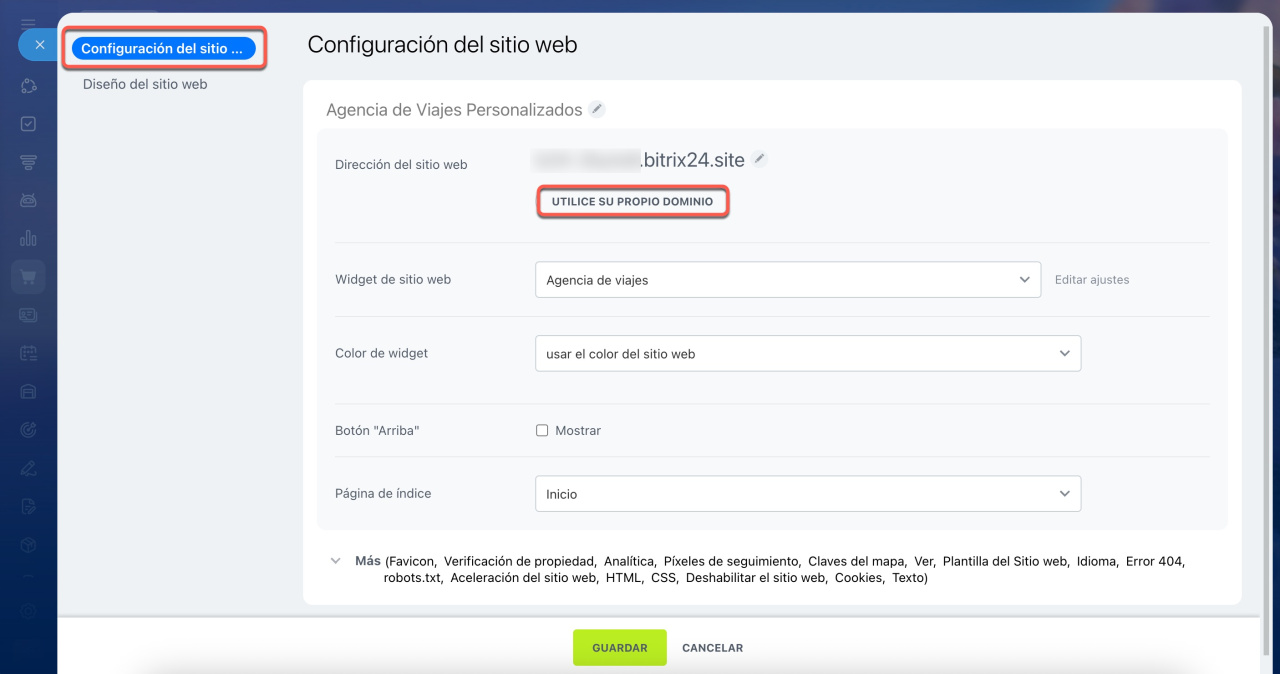Close the settings slider with X button

tap(39, 45)
